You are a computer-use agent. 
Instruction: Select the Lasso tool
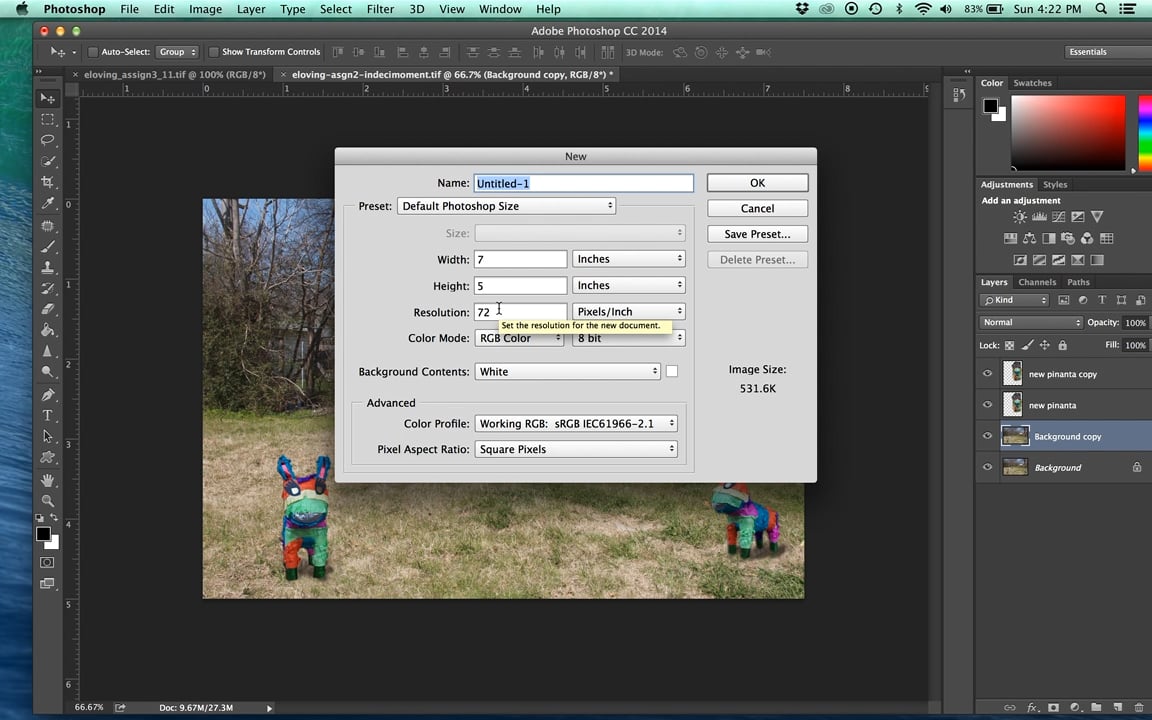coord(48,140)
